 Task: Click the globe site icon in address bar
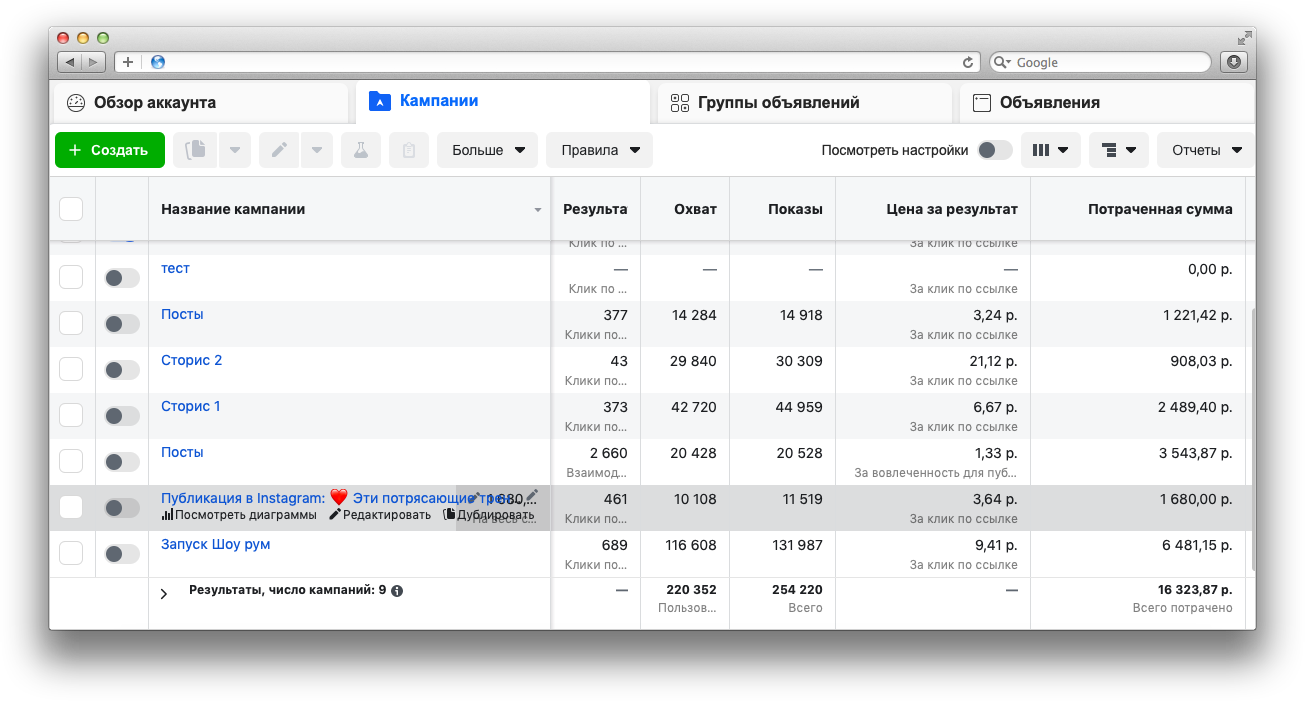(157, 62)
